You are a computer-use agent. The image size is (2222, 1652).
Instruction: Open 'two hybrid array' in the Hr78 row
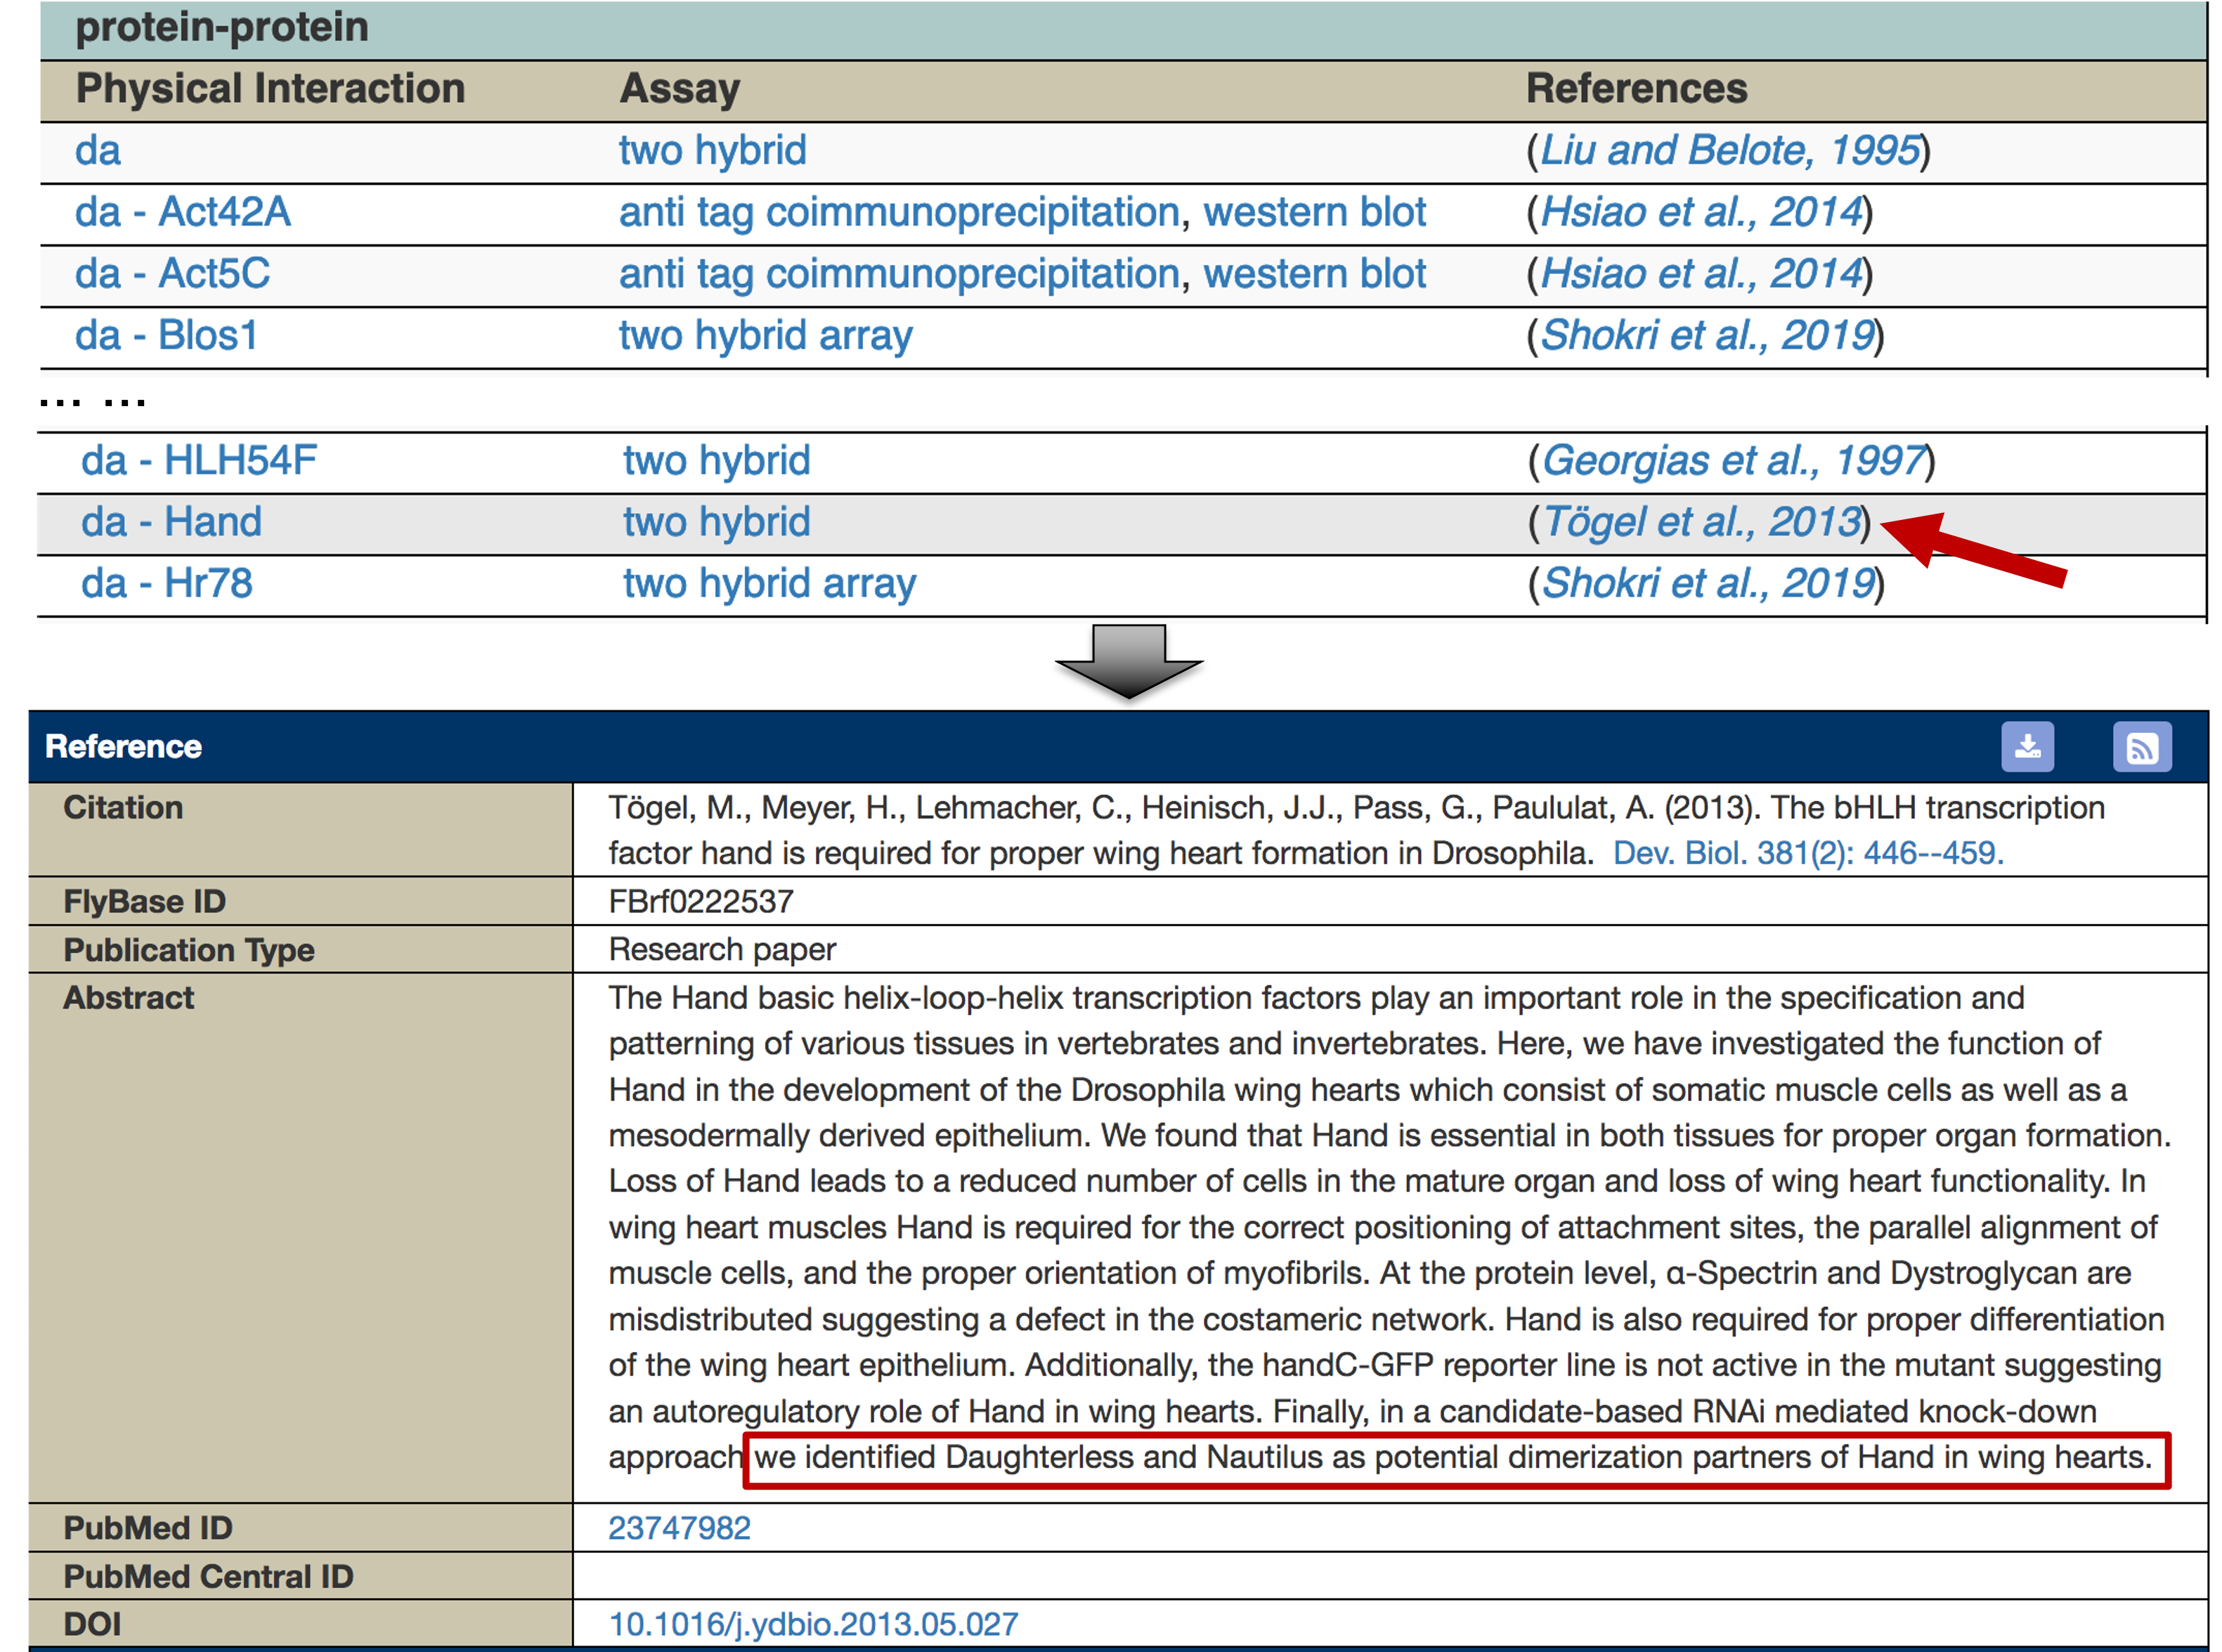click(770, 584)
